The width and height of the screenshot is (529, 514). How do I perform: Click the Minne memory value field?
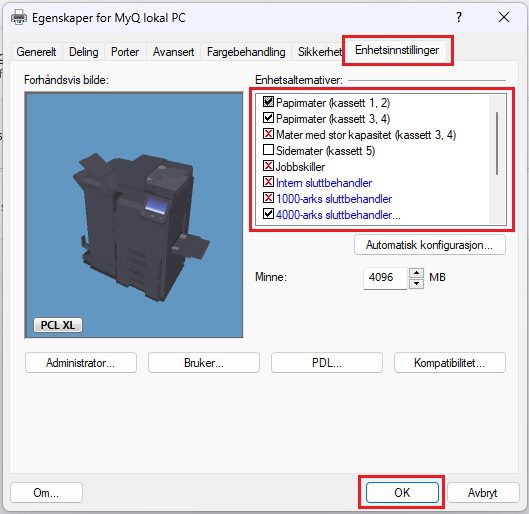(x=385, y=278)
